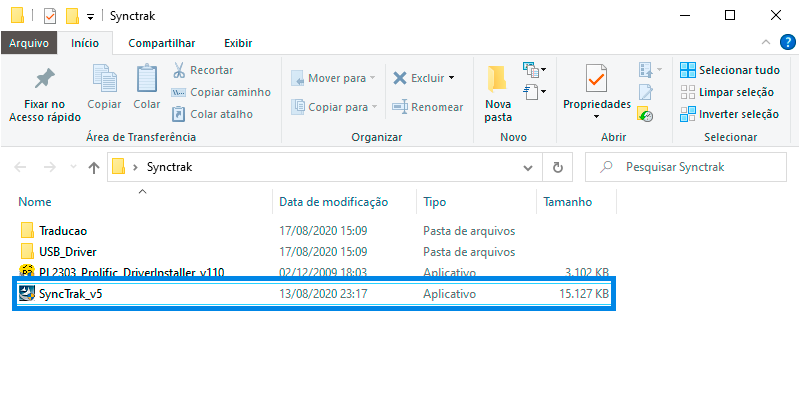Open the Copiar para dropdown
The width and height of the screenshot is (800, 412).
coord(334,107)
